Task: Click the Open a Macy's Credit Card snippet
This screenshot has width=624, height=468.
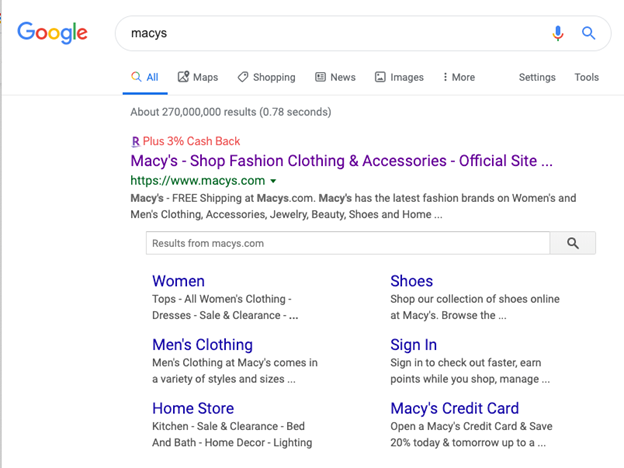Action: [471, 435]
